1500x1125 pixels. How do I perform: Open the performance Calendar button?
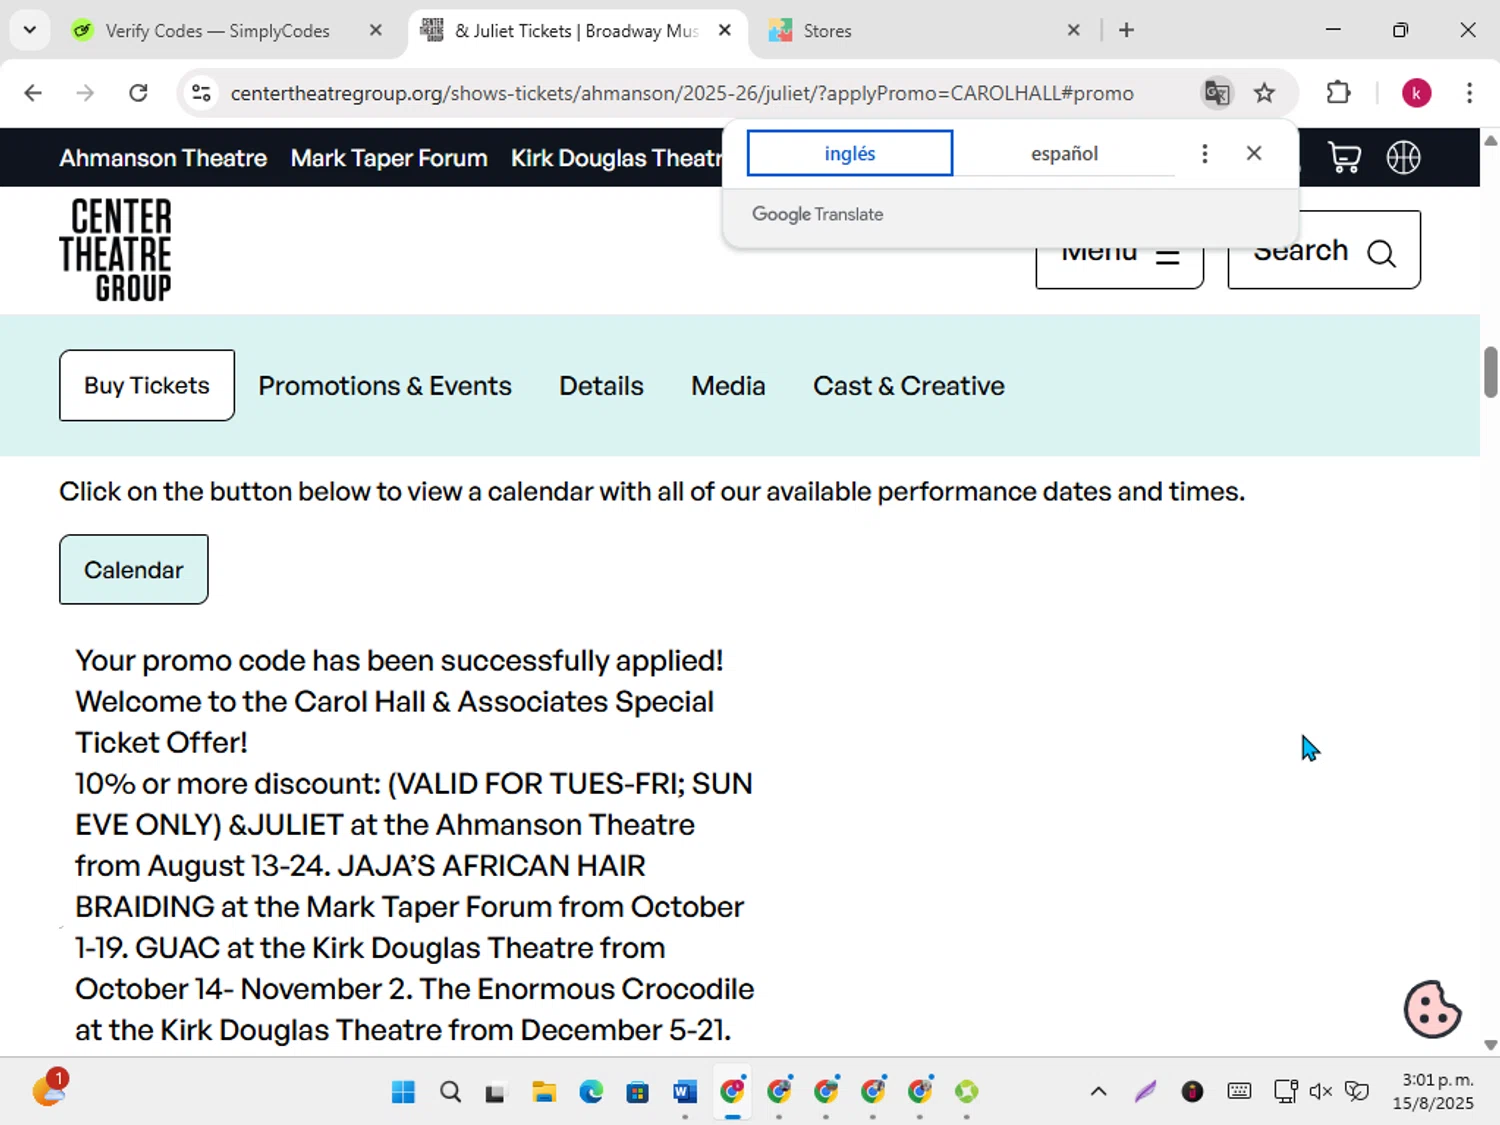(x=134, y=569)
